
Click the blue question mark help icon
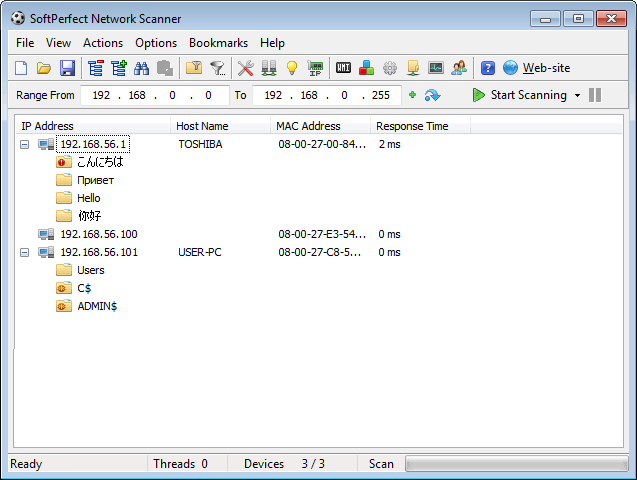(x=488, y=68)
